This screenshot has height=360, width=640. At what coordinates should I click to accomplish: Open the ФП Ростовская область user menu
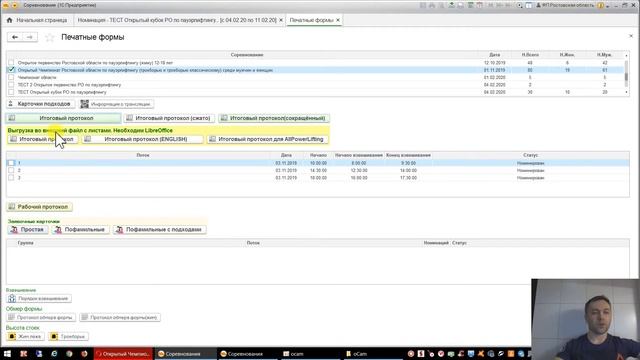tap(566, 5)
